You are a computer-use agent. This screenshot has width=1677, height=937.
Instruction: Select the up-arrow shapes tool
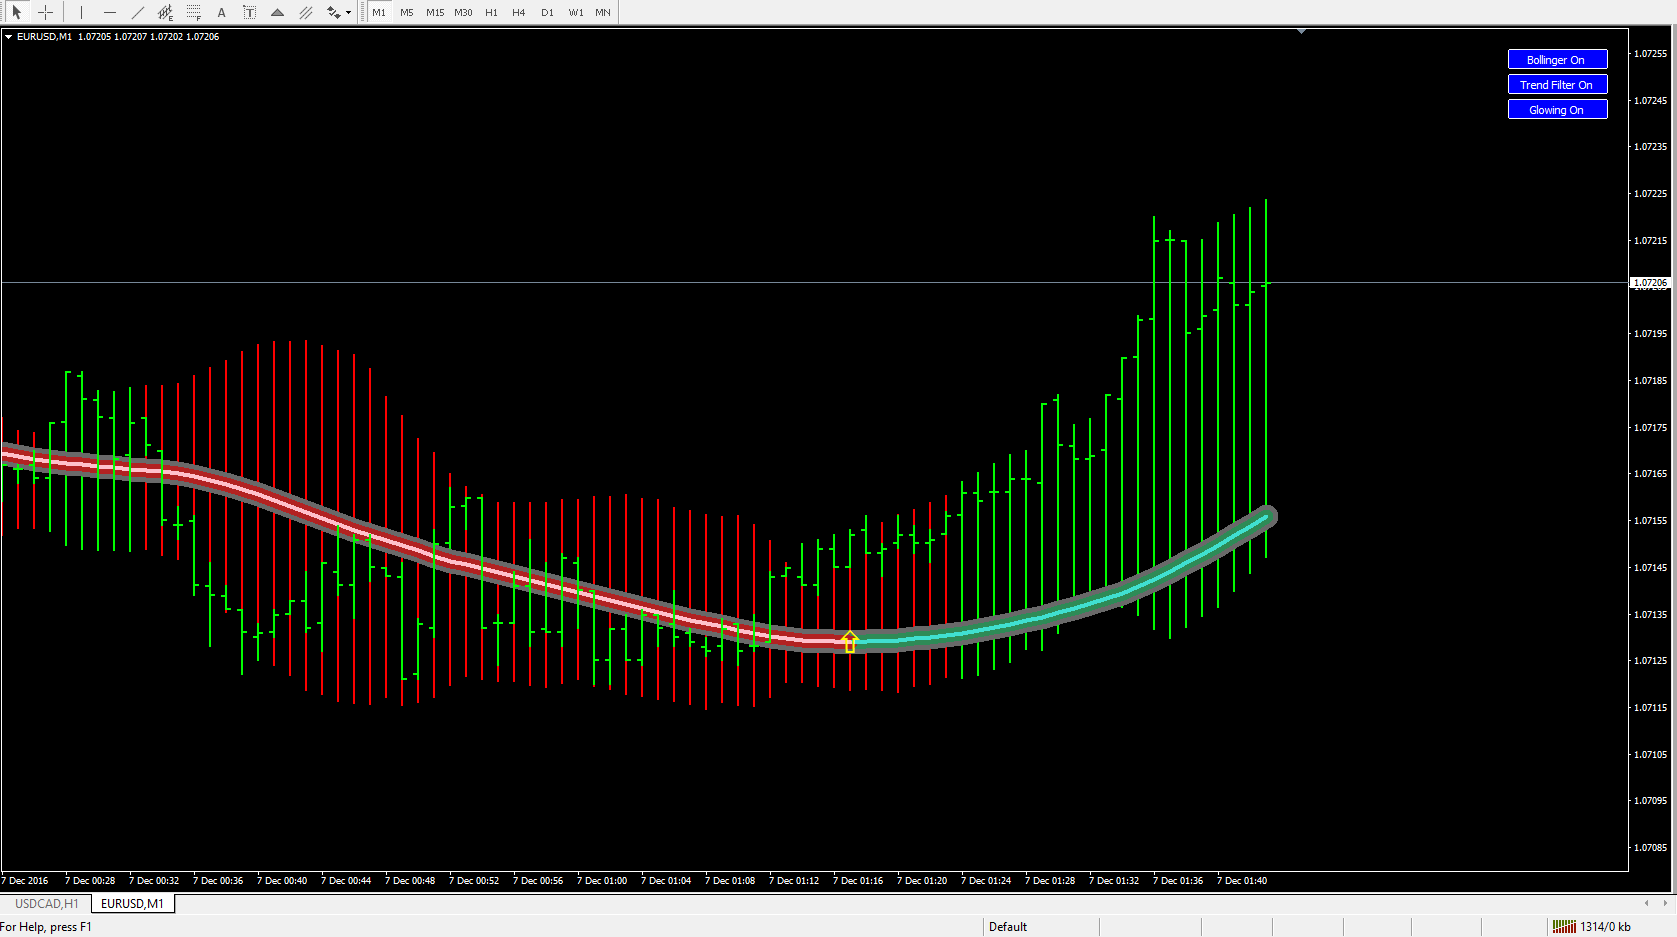[277, 12]
